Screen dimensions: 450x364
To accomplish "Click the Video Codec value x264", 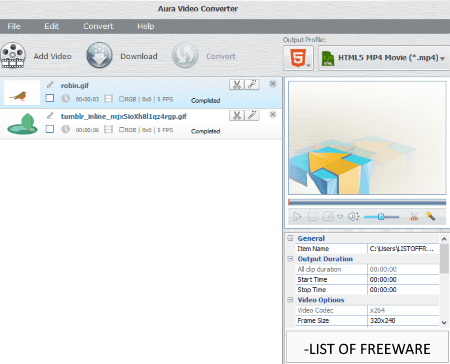I will 403,310.
